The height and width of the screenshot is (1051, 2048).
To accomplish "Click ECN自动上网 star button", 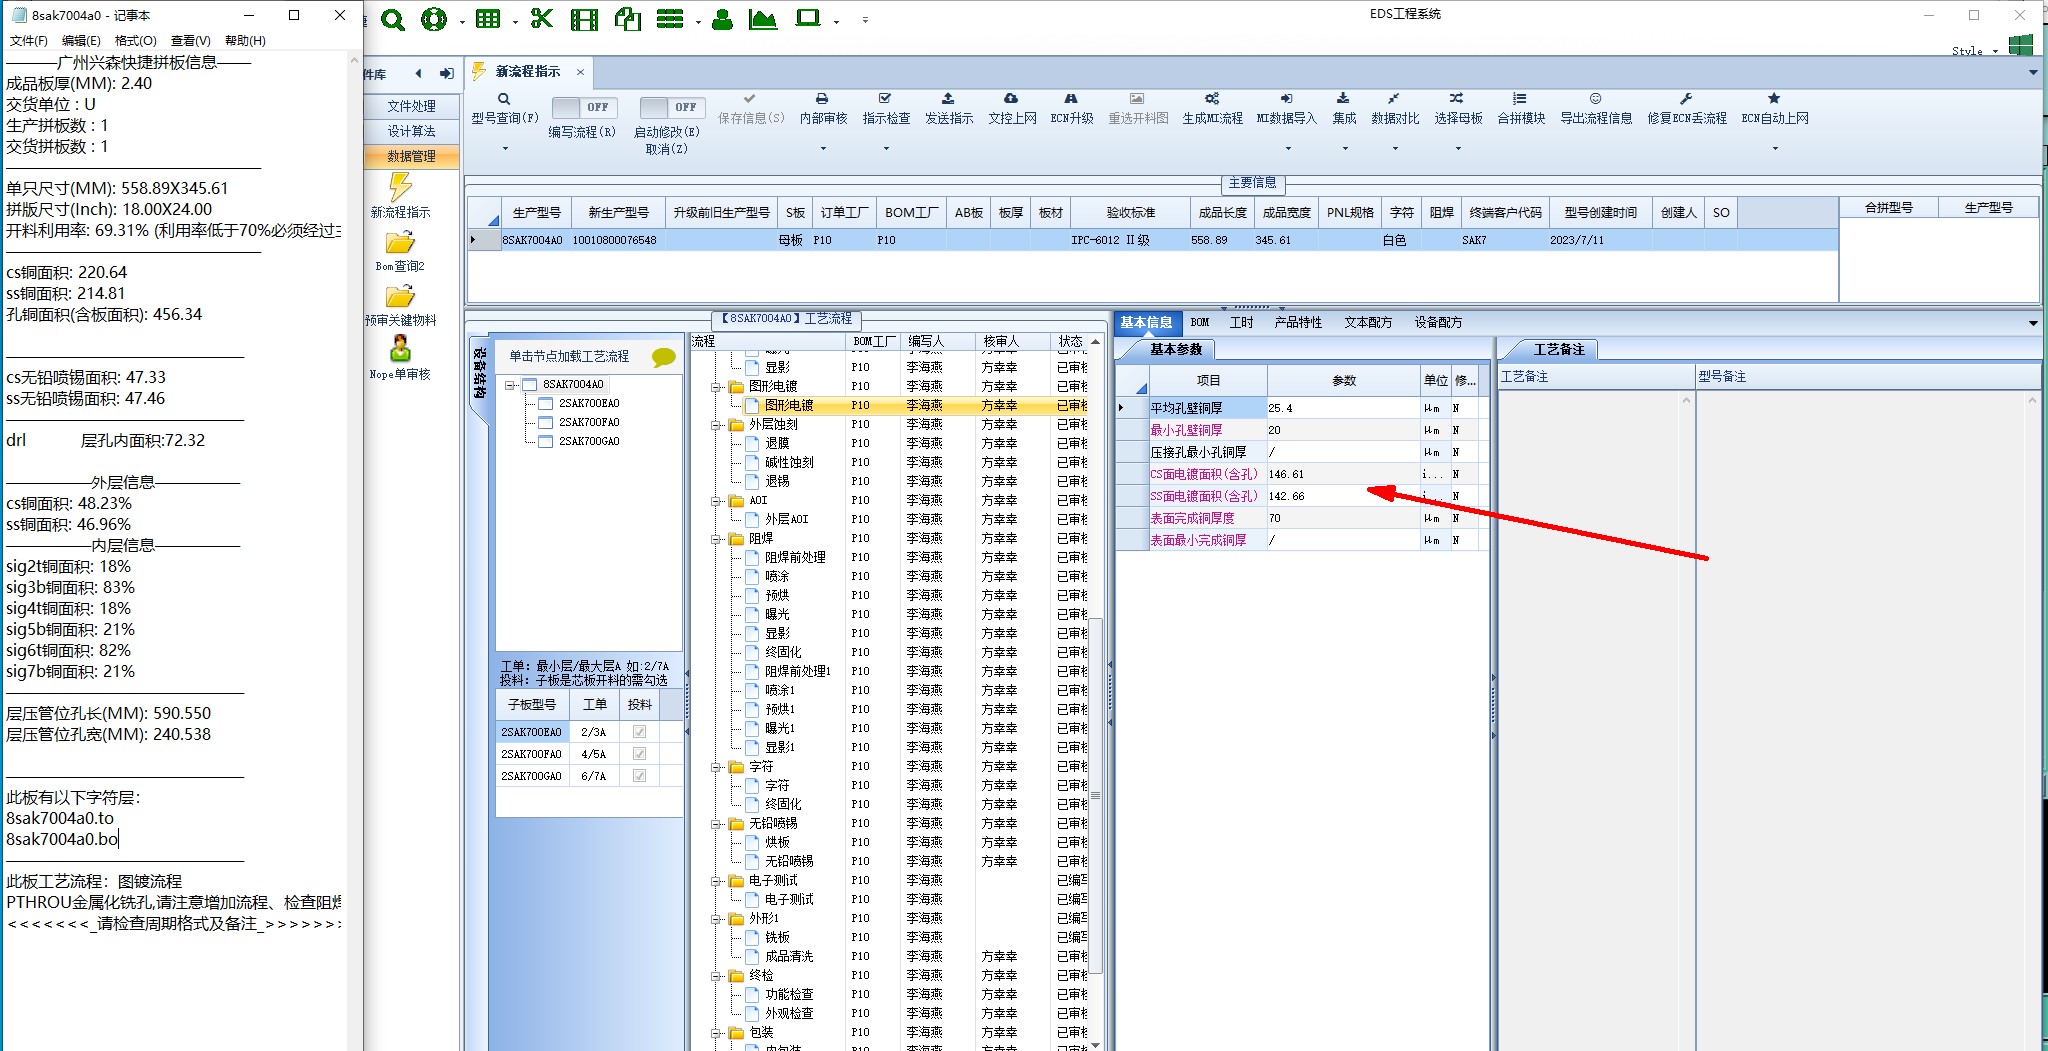I will click(1775, 109).
